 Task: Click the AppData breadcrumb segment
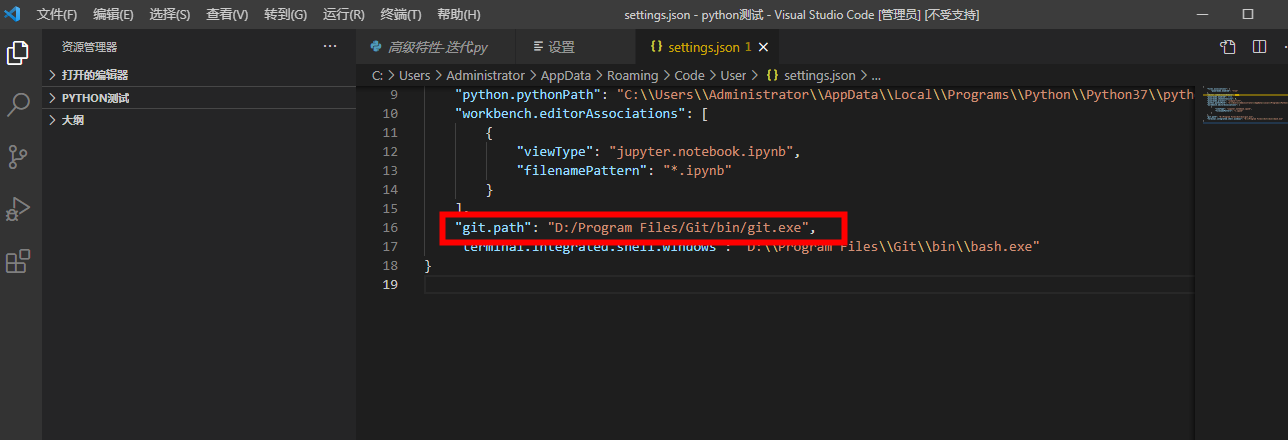pos(567,75)
